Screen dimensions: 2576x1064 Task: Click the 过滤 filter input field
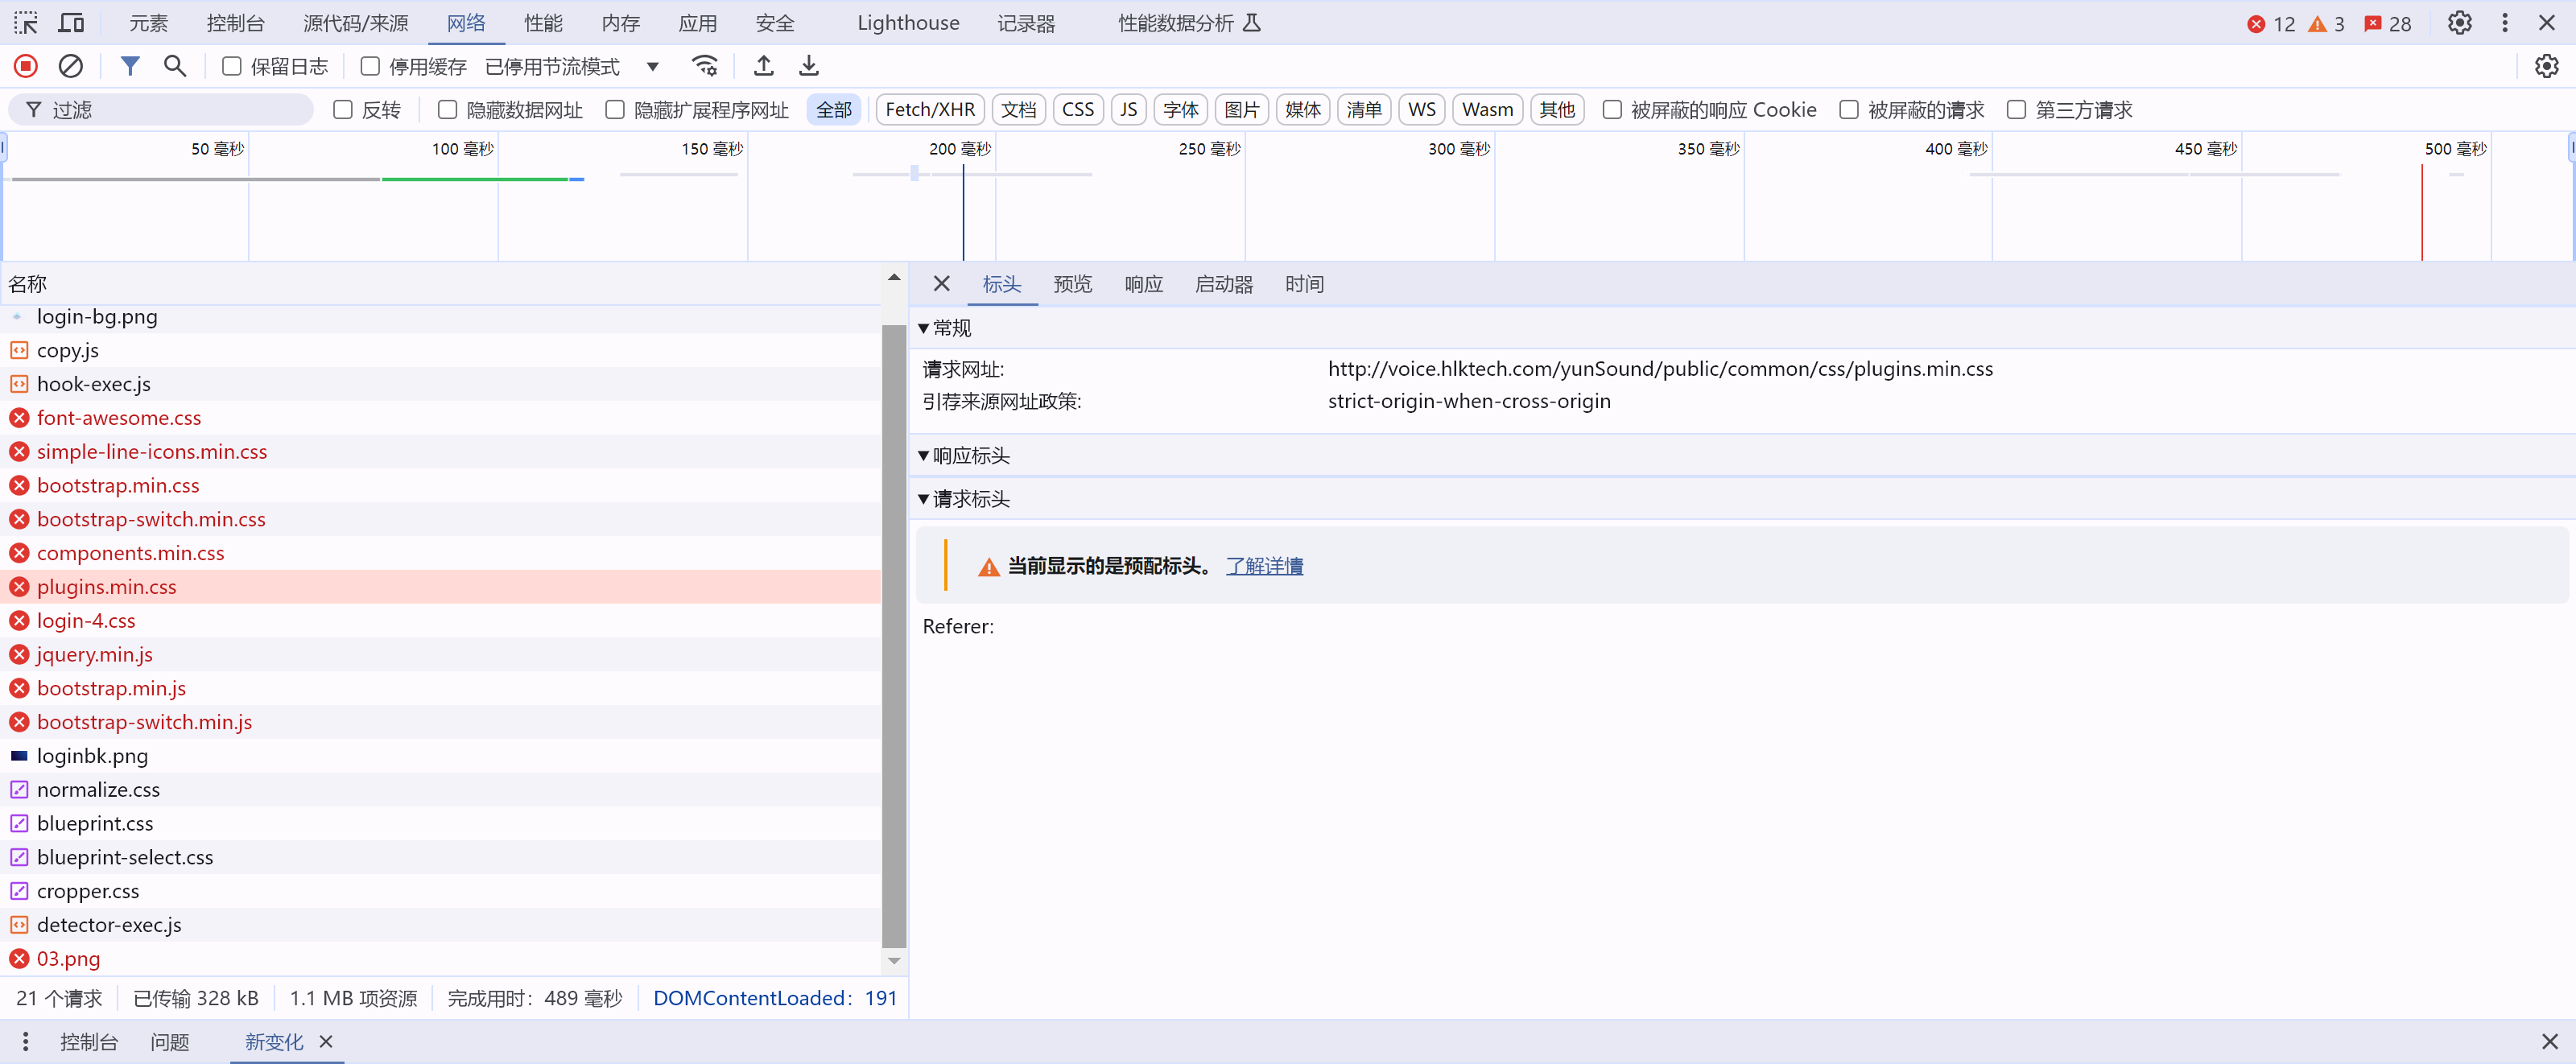coord(162,110)
